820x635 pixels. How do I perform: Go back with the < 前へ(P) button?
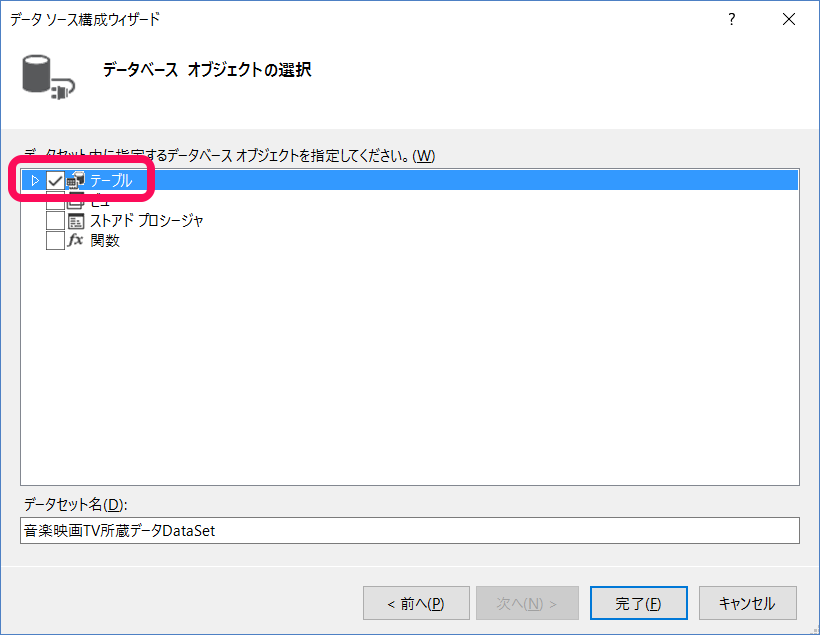(416, 603)
